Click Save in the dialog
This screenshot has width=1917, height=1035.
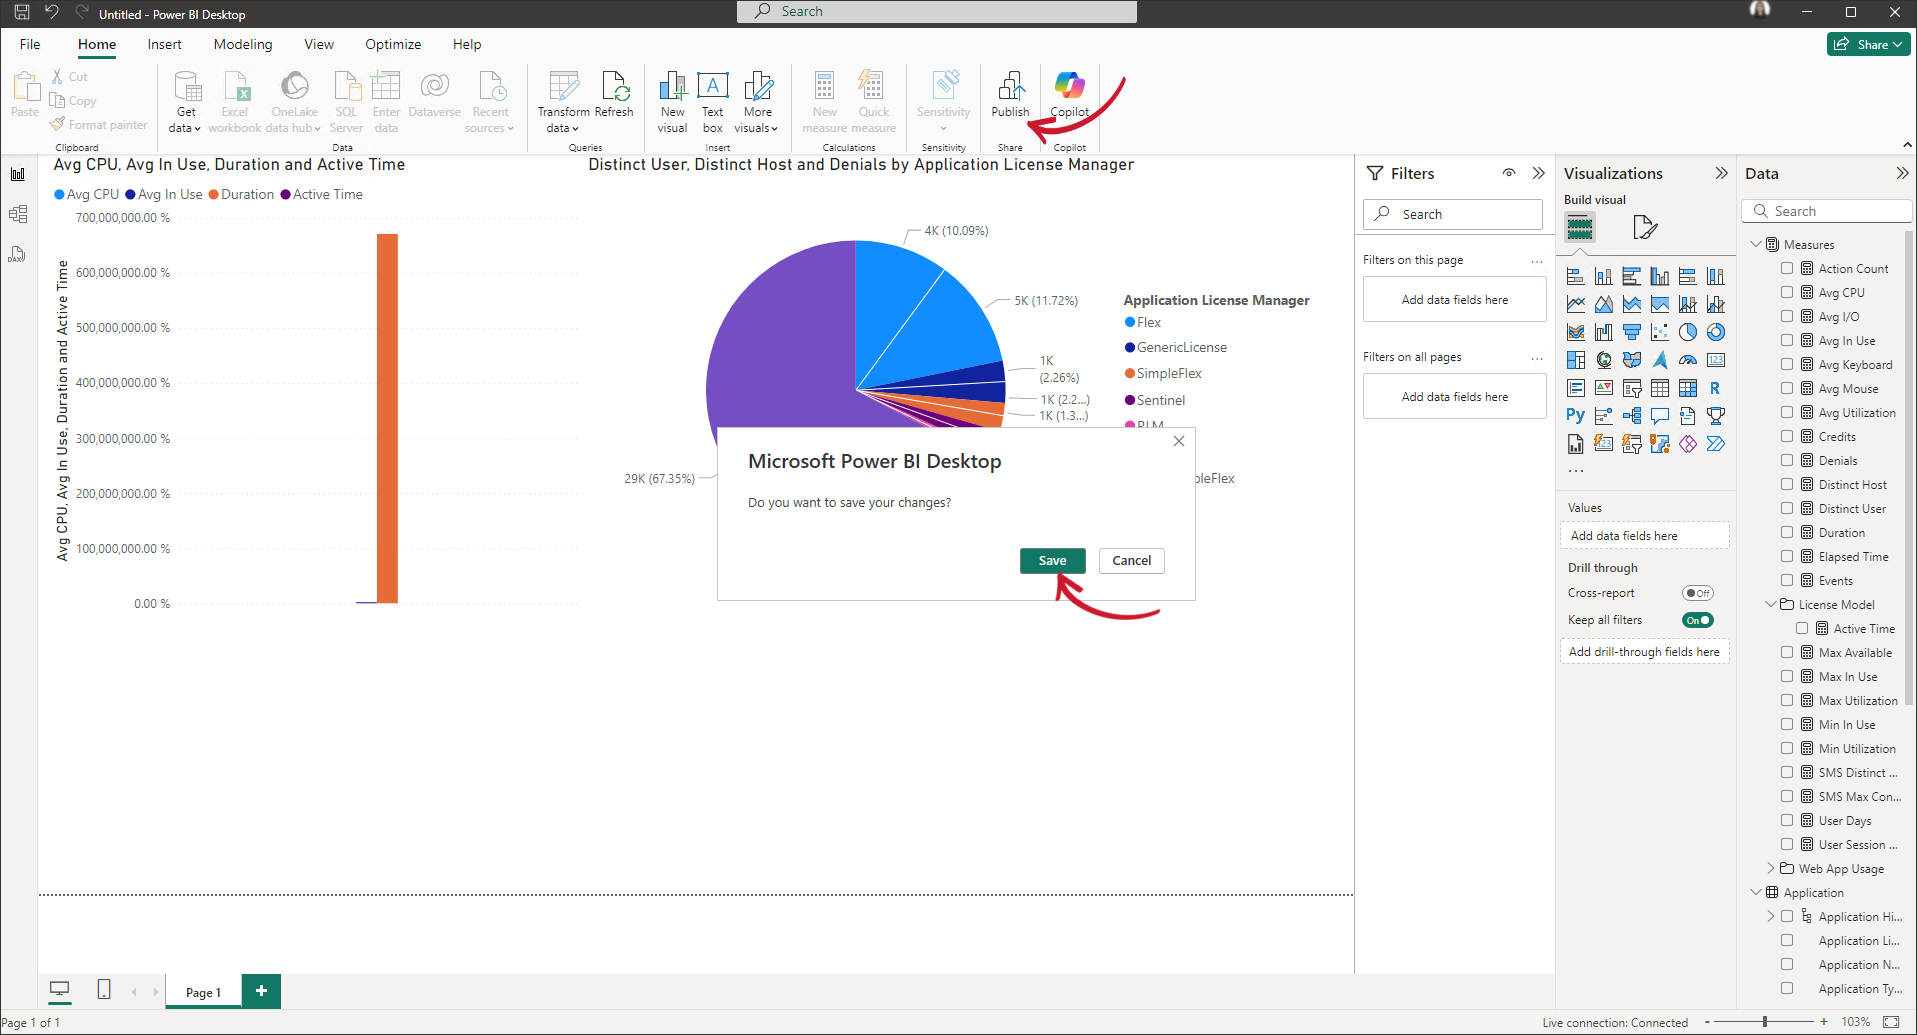tap(1052, 561)
